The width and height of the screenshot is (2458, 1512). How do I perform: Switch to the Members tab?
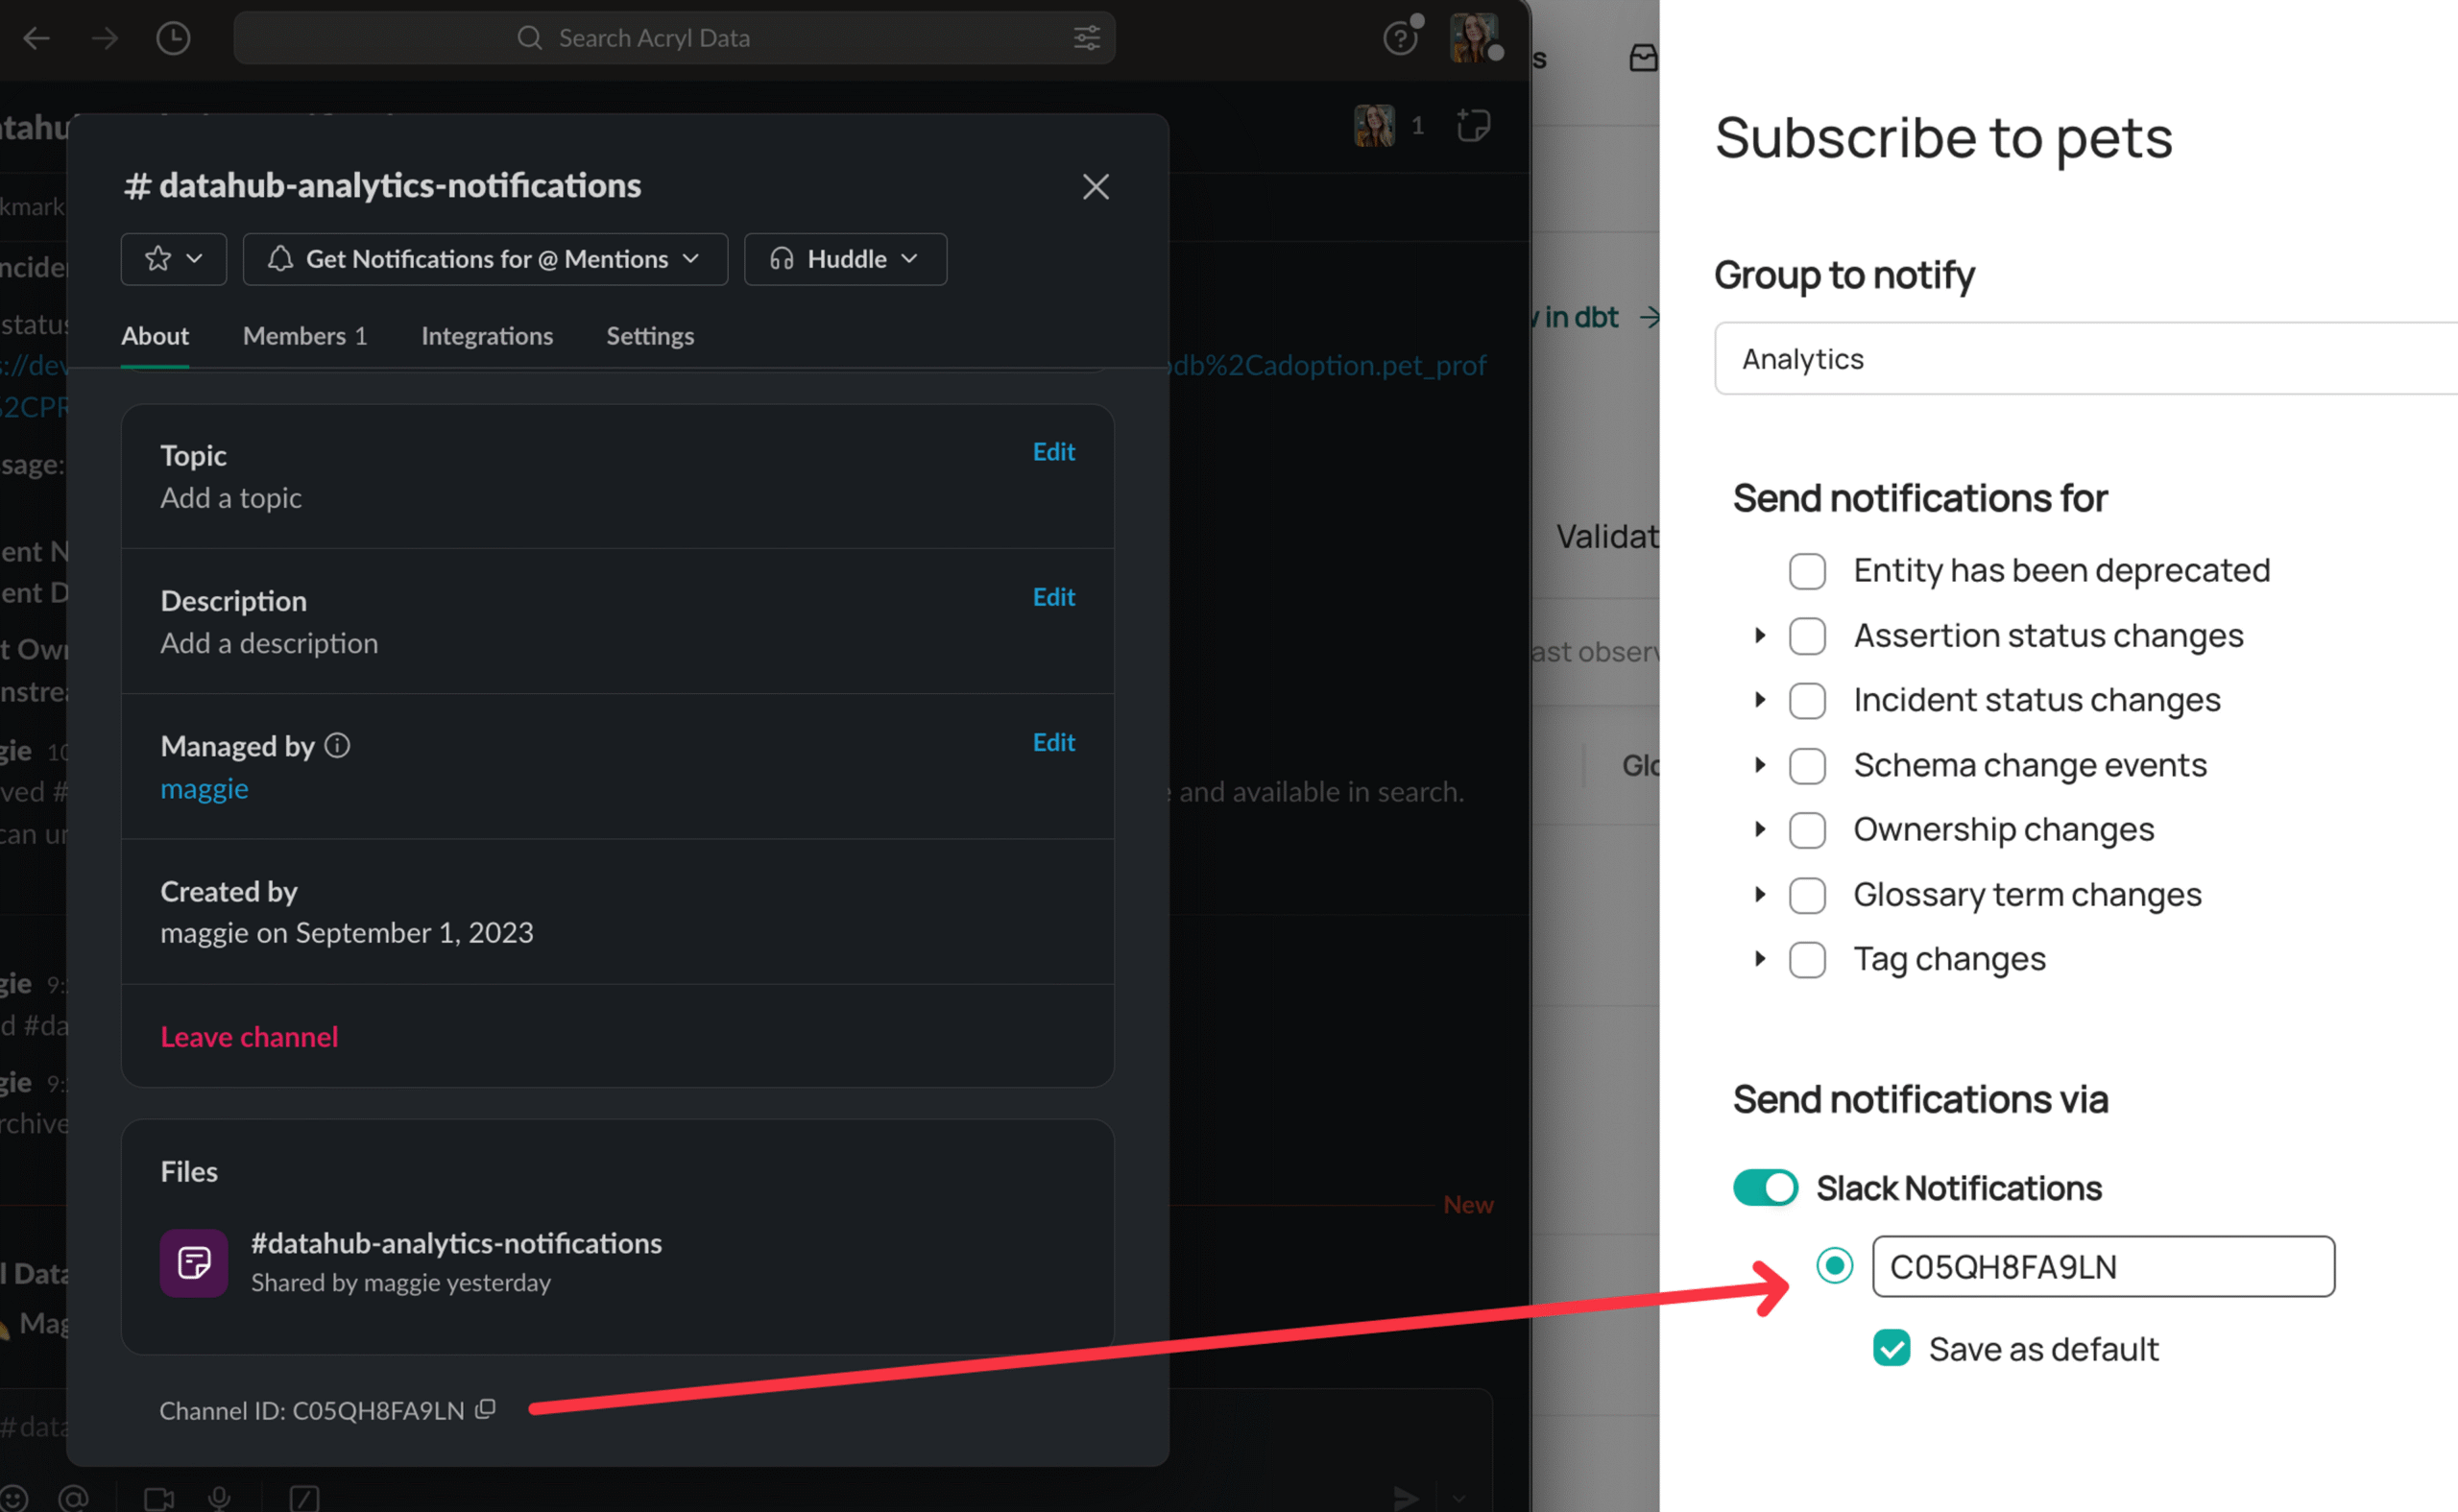coord(305,336)
